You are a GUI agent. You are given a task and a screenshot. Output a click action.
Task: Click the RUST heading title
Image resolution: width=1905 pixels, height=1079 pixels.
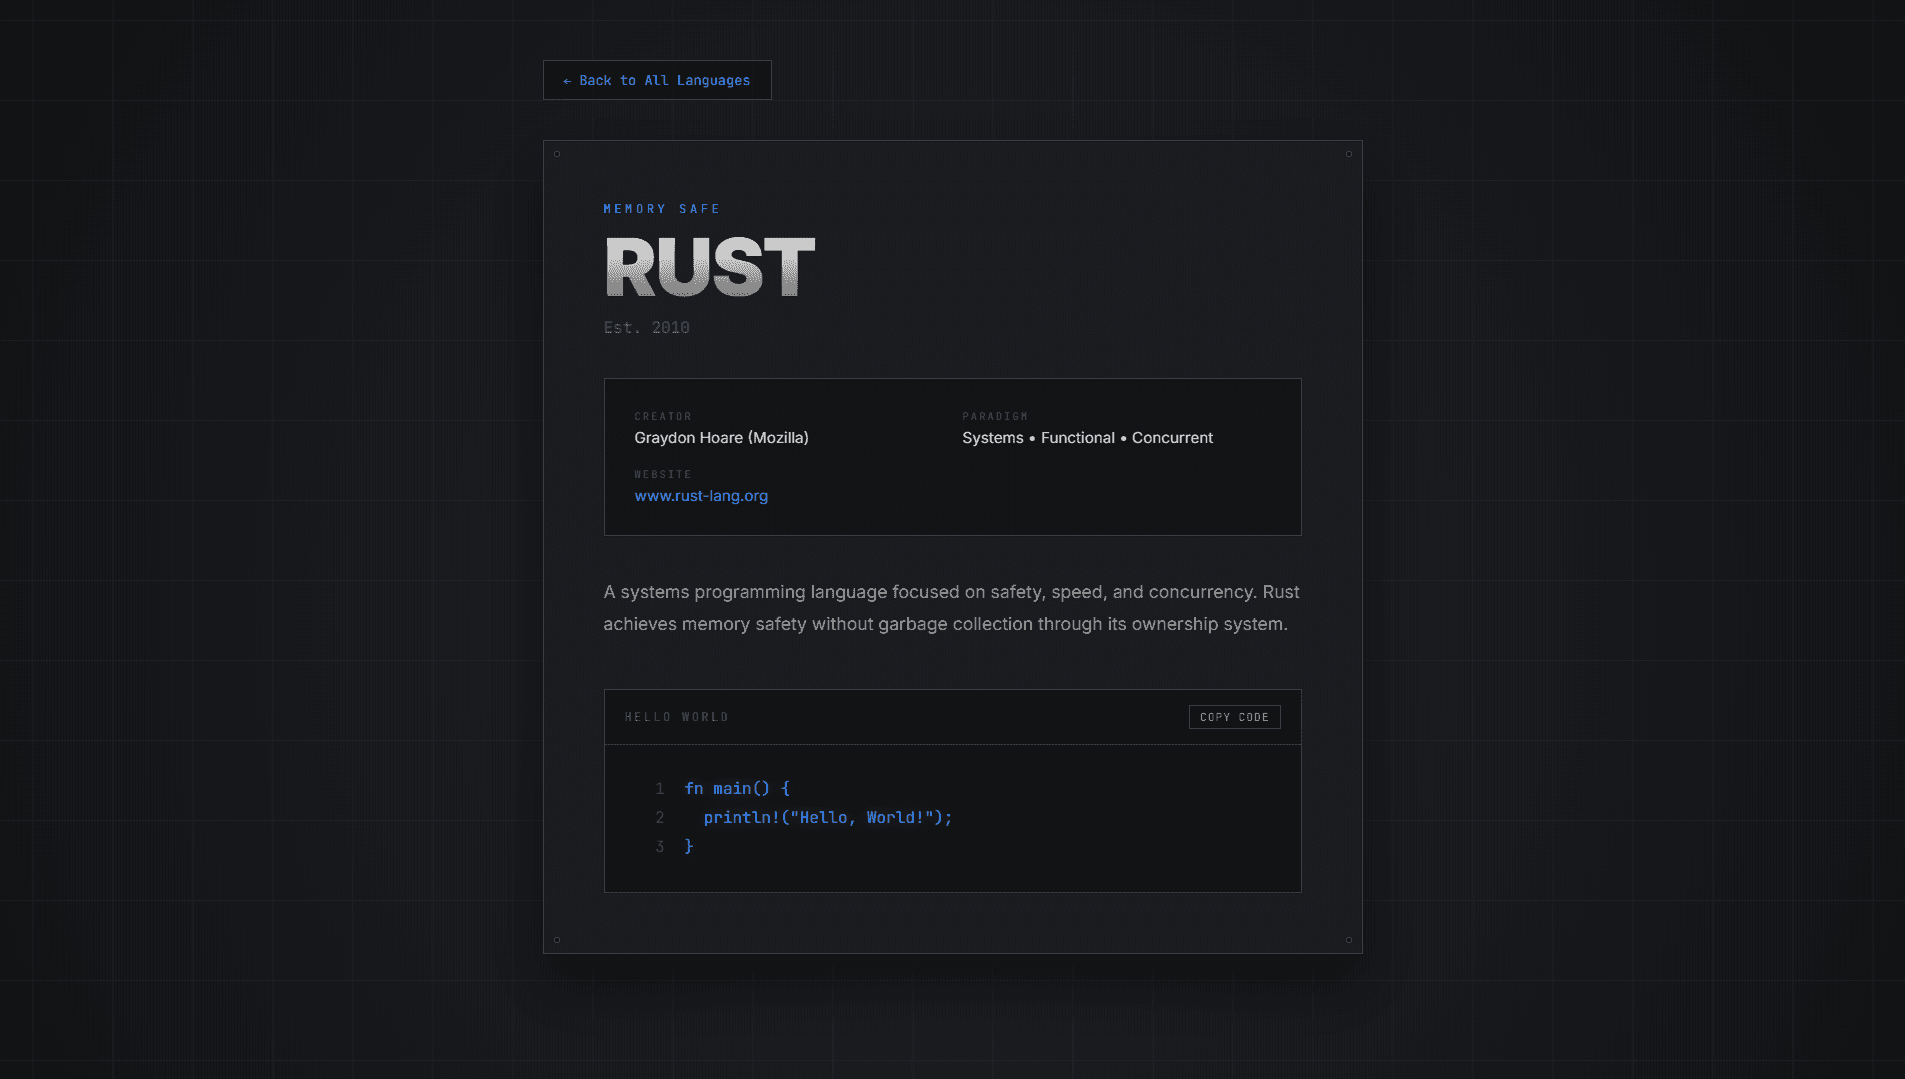[710, 267]
